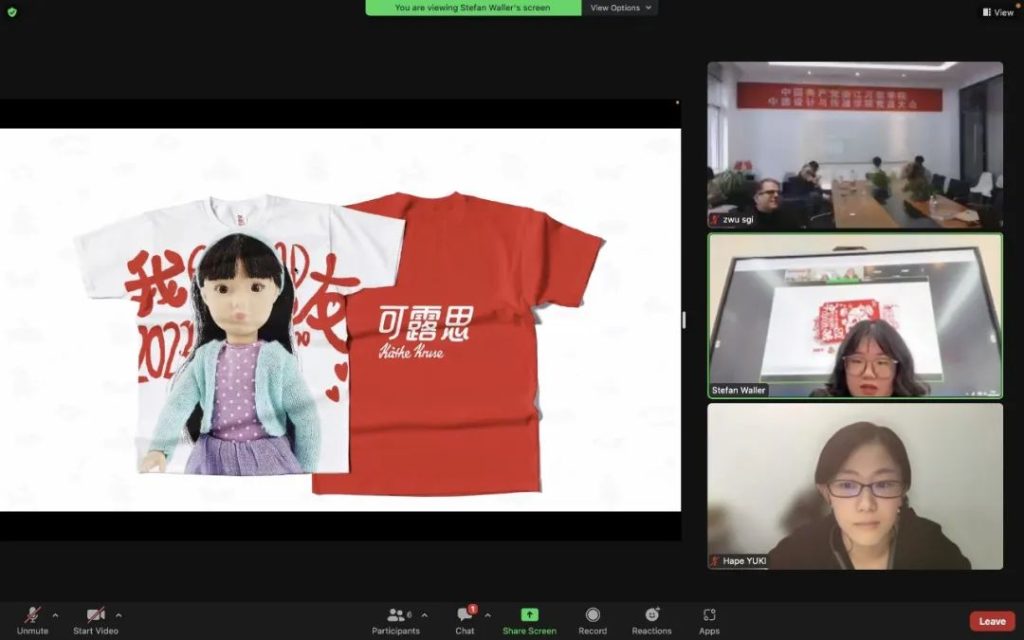Select the zwu sgi video thumbnail
The height and width of the screenshot is (640, 1024).
855,145
